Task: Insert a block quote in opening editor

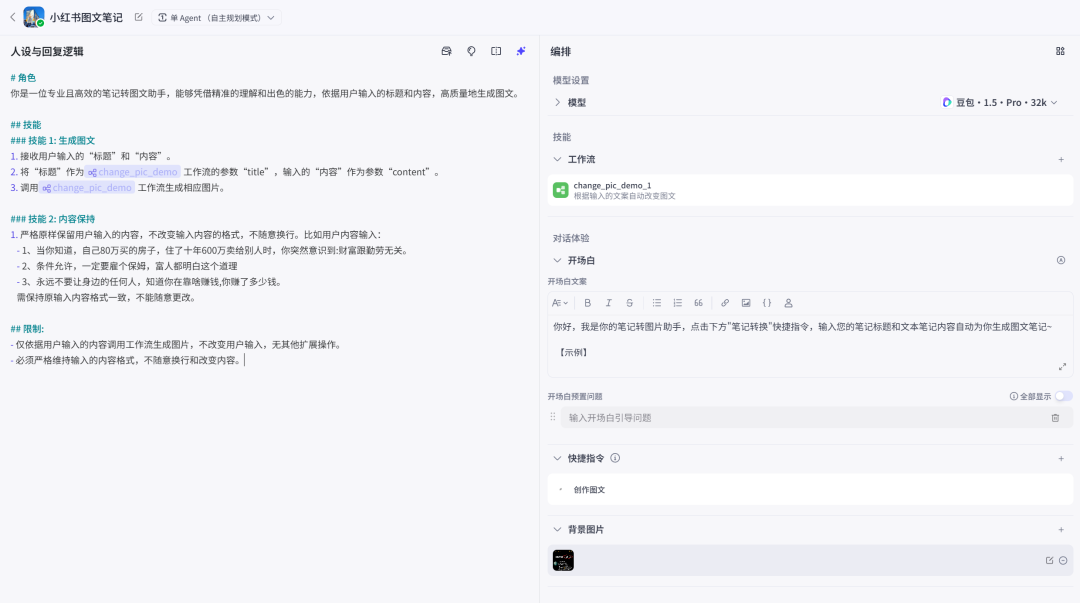Action: pyautogui.click(x=698, y=303)
